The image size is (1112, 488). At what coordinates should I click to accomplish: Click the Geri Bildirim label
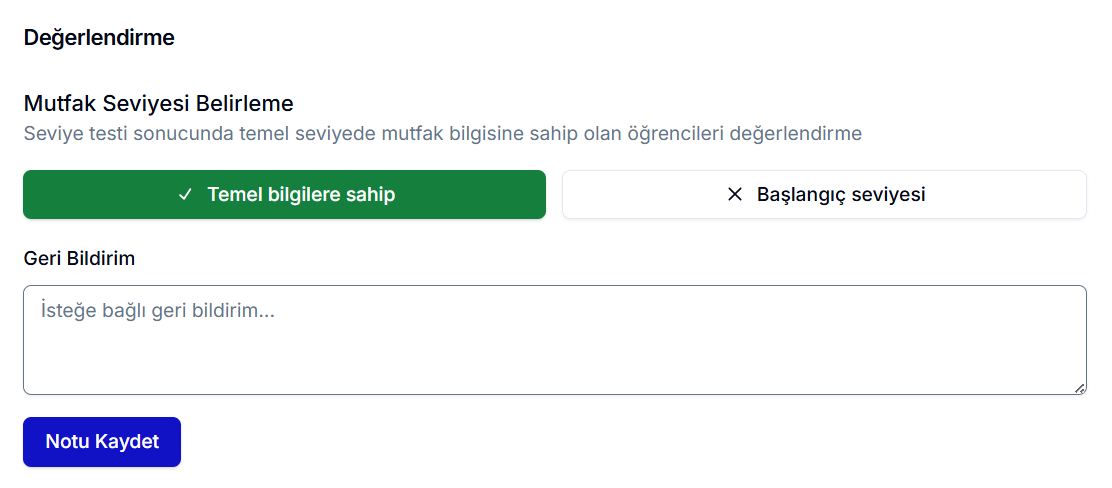(79, 259)
